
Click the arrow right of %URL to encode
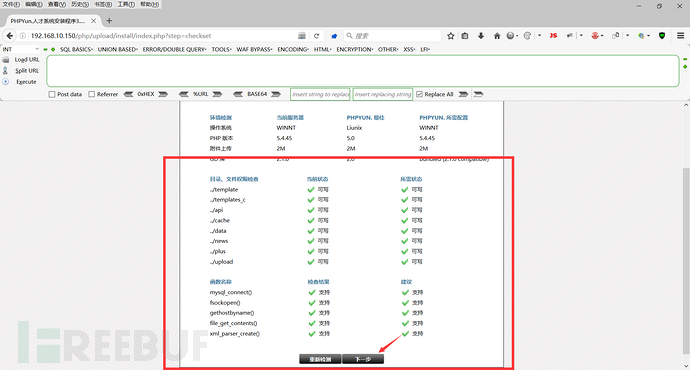217,94
